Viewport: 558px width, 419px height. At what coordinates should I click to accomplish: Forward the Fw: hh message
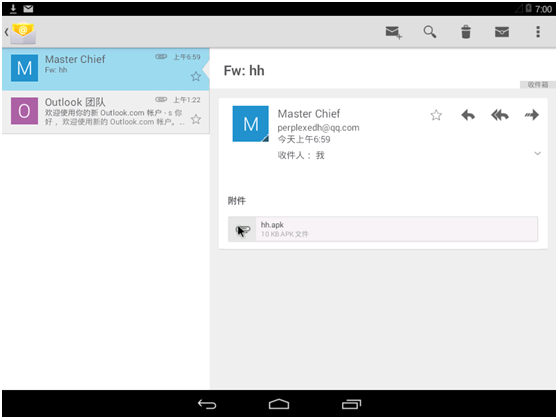(x=532, y=115)
